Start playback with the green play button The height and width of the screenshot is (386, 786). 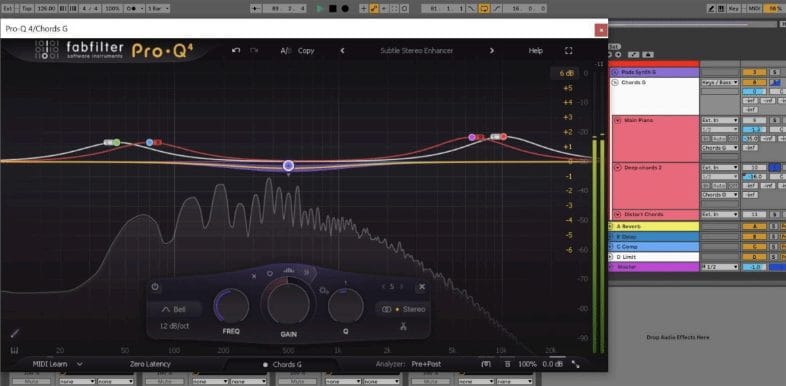click(x=319, y=9)
